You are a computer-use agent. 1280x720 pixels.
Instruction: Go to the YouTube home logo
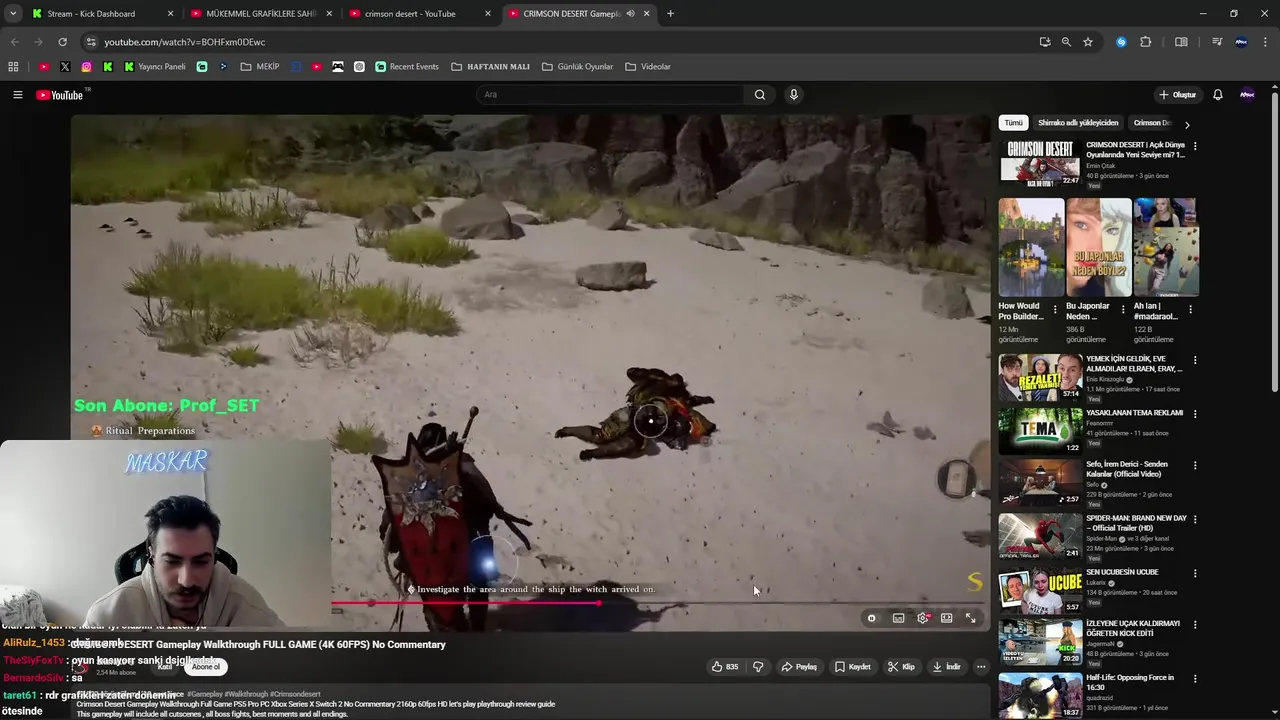(60, 95)
